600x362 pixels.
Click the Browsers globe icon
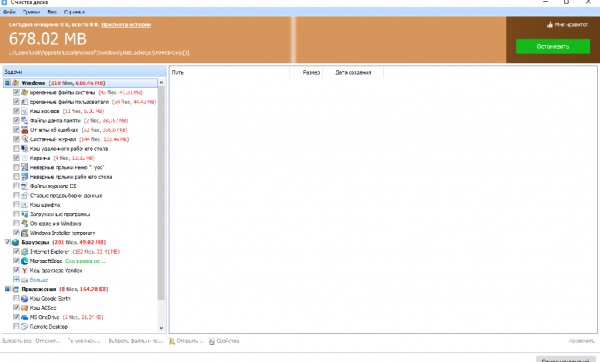15,242
